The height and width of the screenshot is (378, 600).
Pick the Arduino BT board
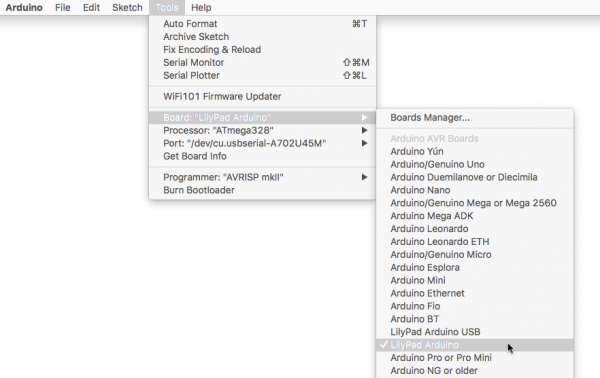point(474,319)
